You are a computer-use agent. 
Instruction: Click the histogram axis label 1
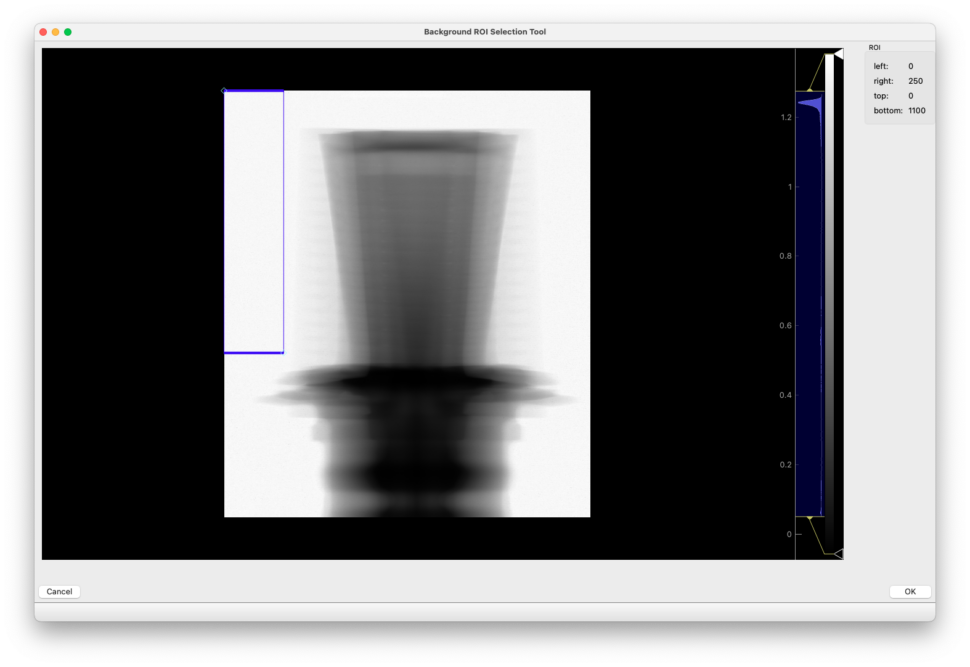(x=790, y=187)
